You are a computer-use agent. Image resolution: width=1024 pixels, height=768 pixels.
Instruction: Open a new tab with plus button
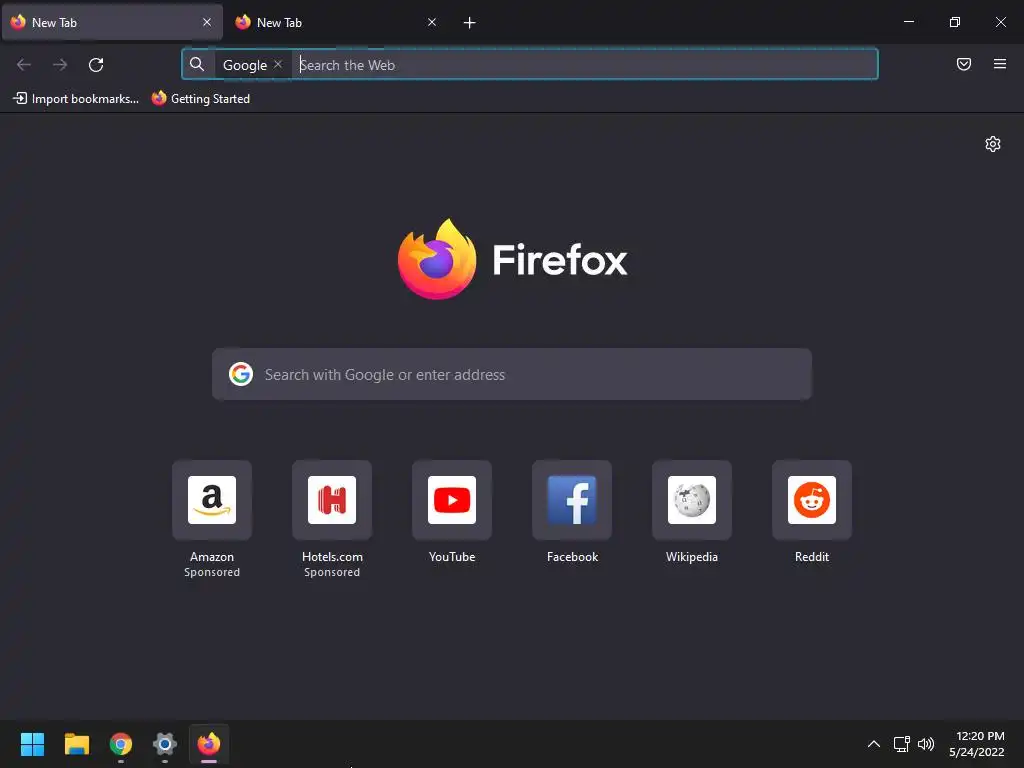pyautogui.click(x=470, y=23)
